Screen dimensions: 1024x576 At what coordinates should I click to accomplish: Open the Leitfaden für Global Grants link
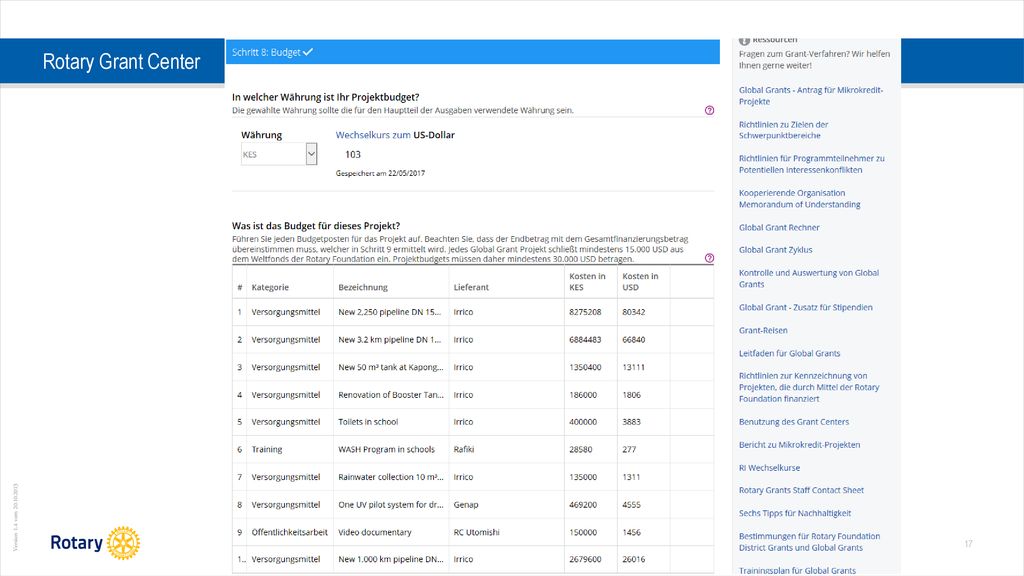click(790, 353)
